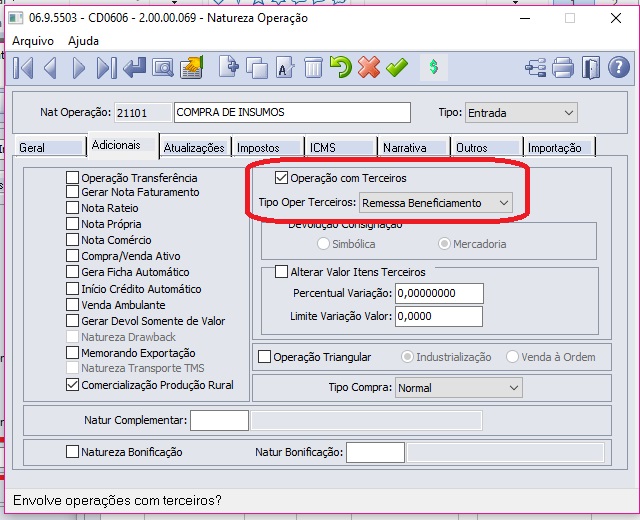Add a new record with the plus page icon

point(229,67)
